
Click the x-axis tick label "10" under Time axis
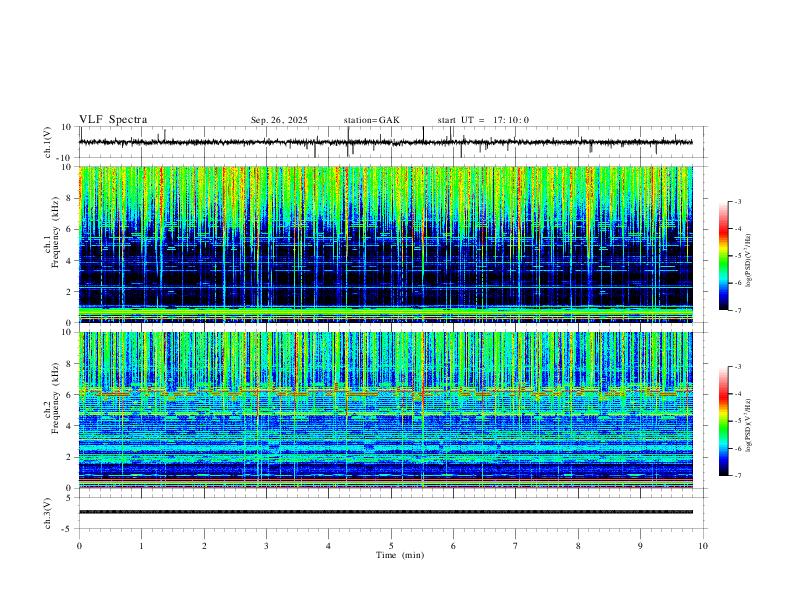tap(703, 546)
